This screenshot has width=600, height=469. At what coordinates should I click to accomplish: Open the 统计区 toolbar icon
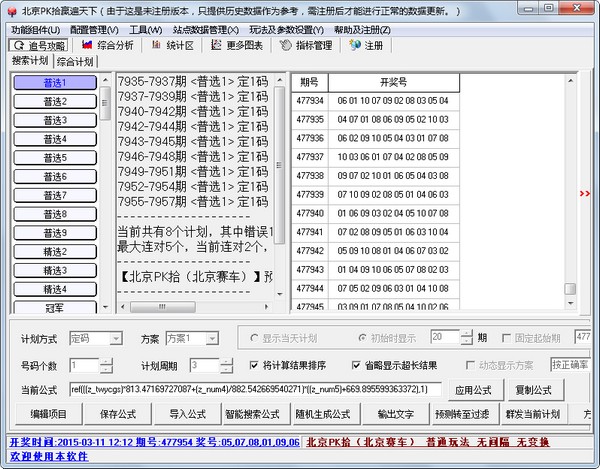[x=156, y=45]
